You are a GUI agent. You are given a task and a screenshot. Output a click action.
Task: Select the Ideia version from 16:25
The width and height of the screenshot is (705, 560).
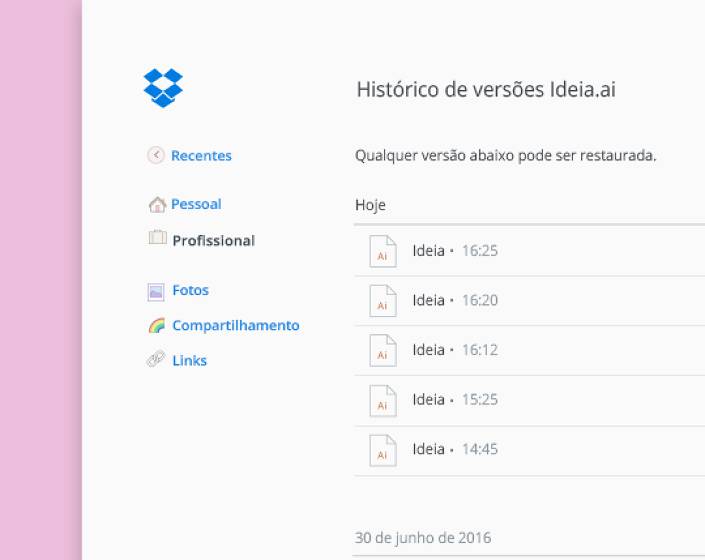pyautogui.click(x=529, y=251)
